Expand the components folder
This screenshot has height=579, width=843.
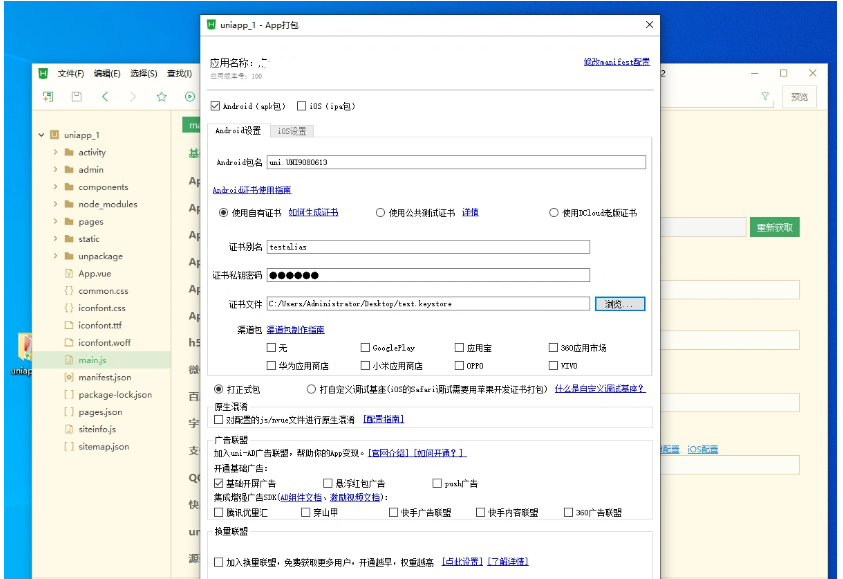point(56,187)
